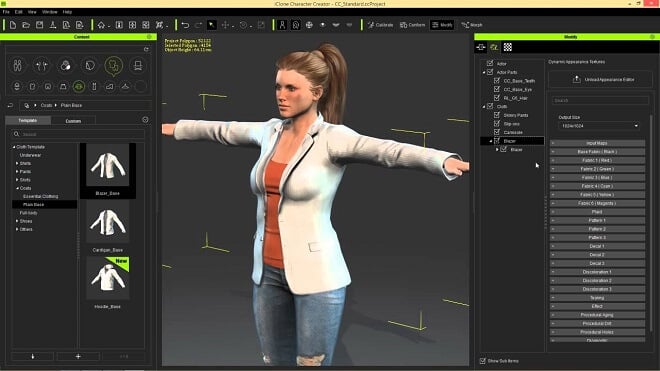
Task: Toggle the Skinny Pants checkbox
Action: (497, 115)
